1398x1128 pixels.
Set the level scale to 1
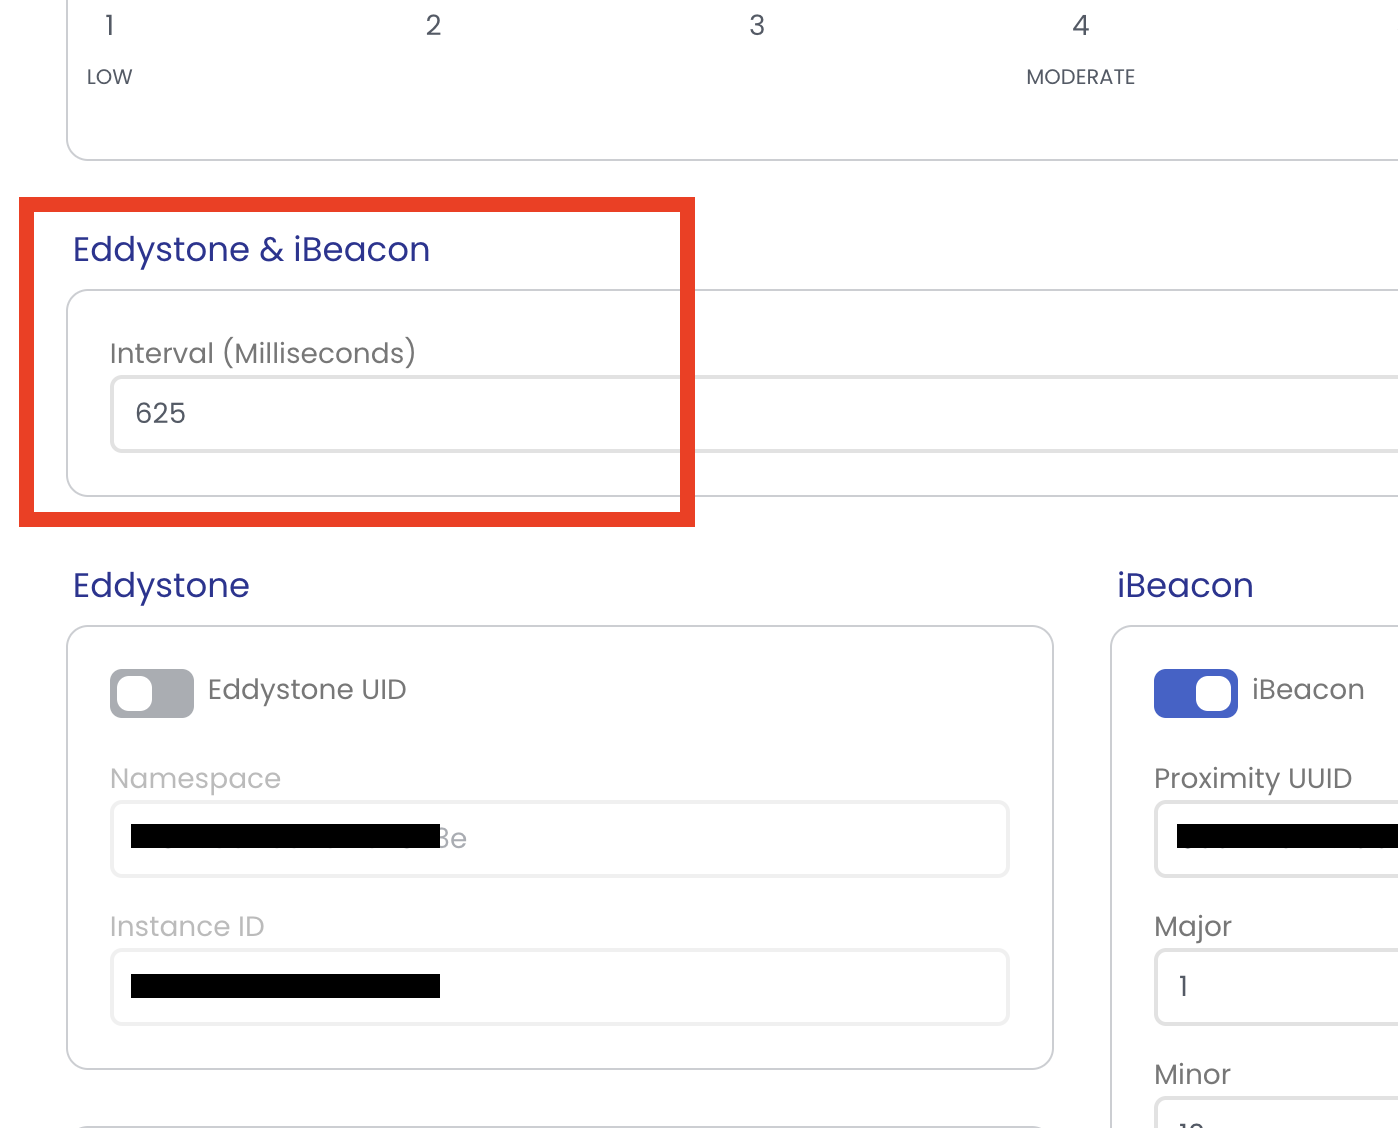tap(109, 26)
